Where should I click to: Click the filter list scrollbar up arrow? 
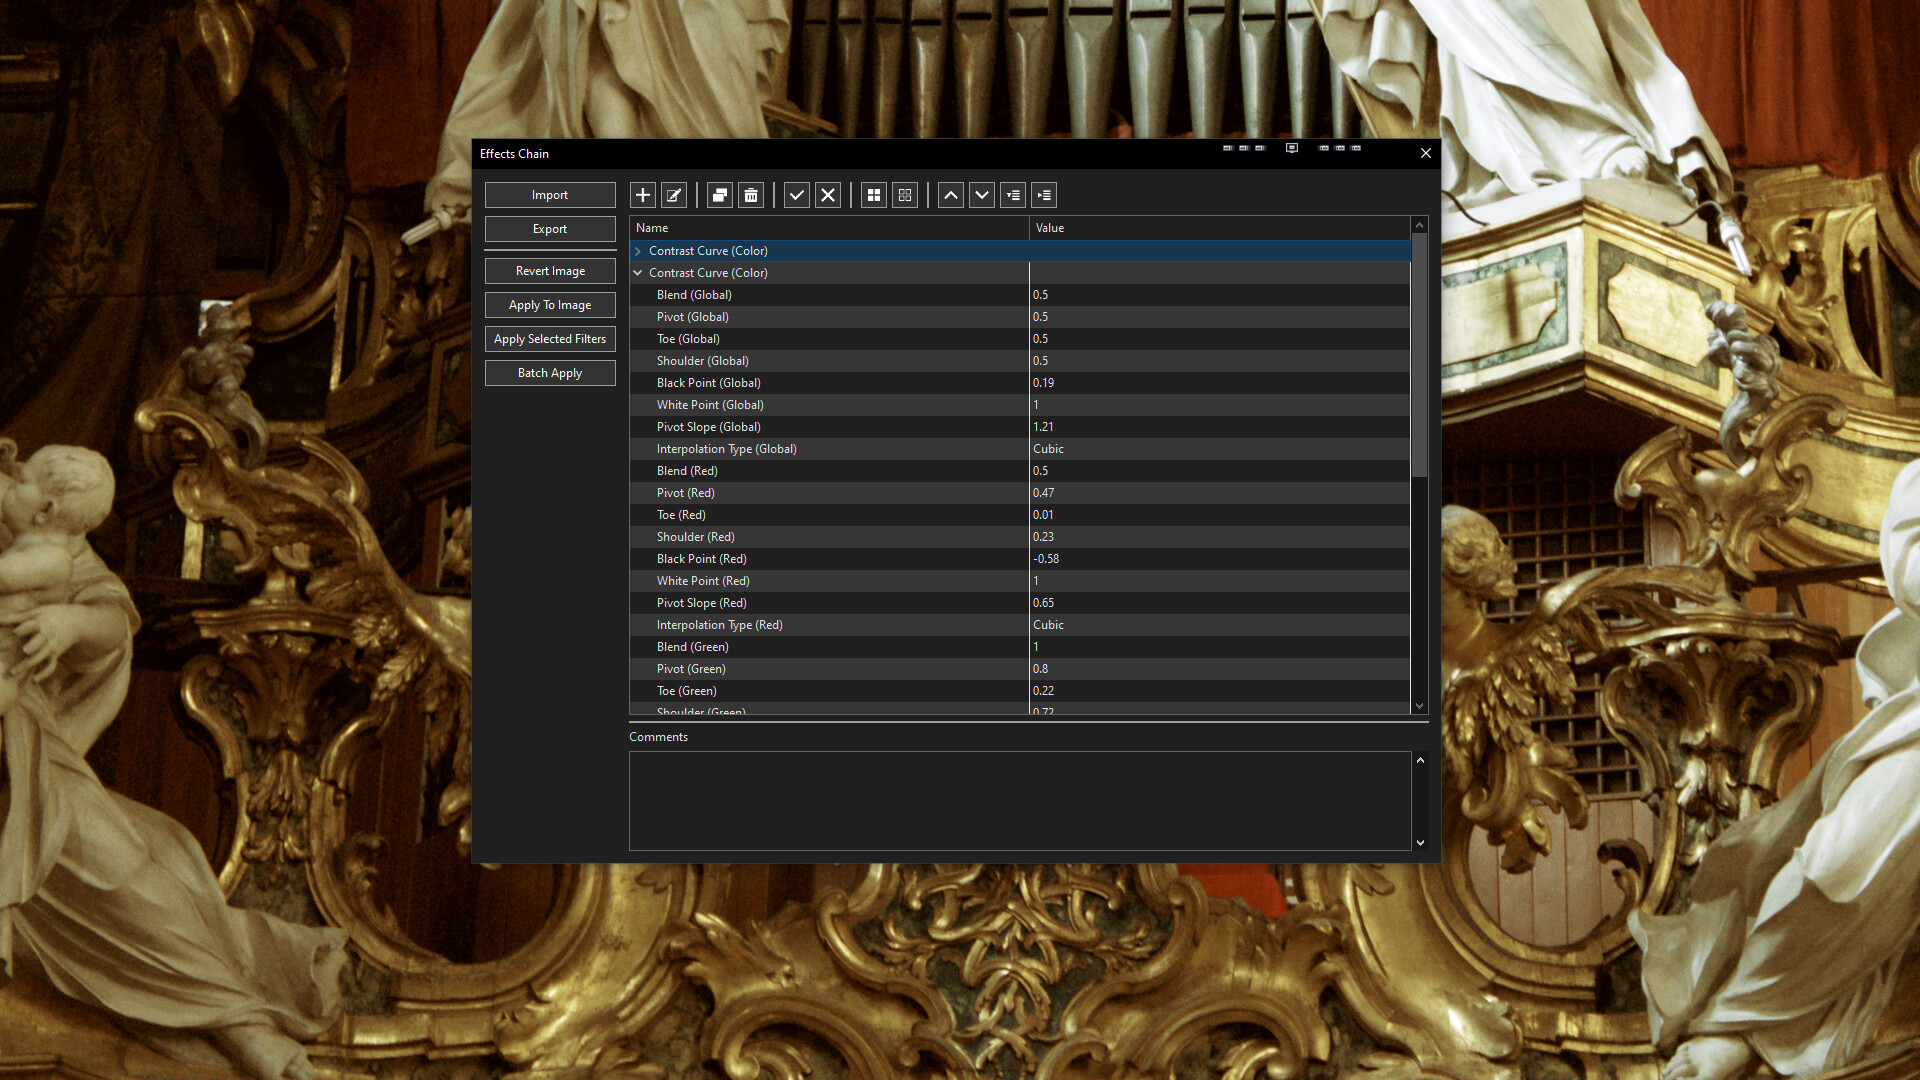pyautogui.click(x=1419, y=225)
